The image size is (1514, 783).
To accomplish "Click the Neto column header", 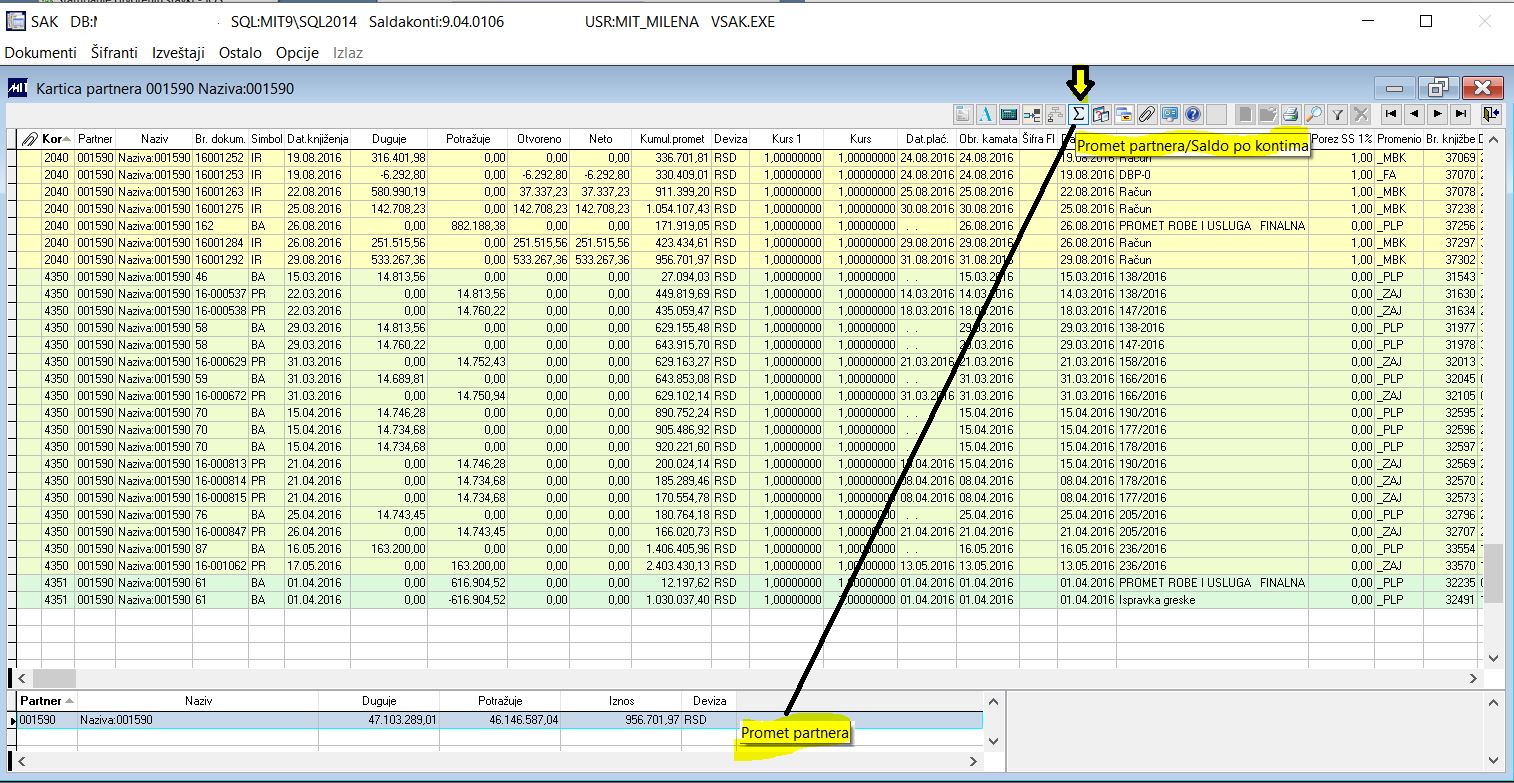I will tap(600, 138).
